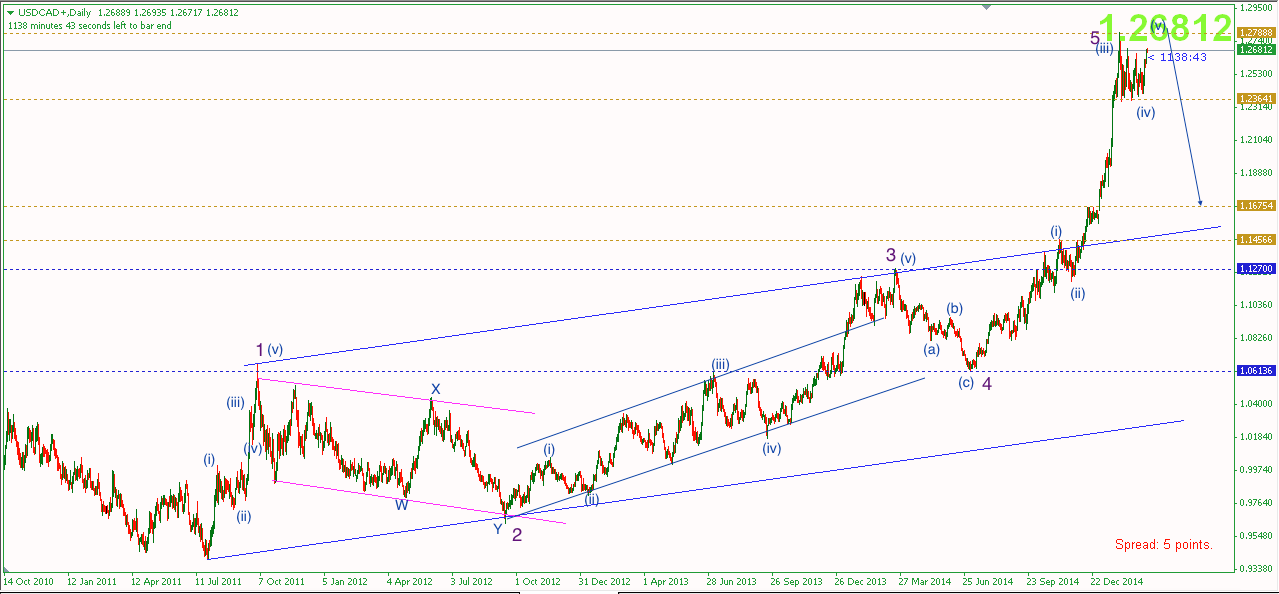Select the purple wave 5 label
The width and height of the screenshot is (1279, 594).
[1095, 38]
